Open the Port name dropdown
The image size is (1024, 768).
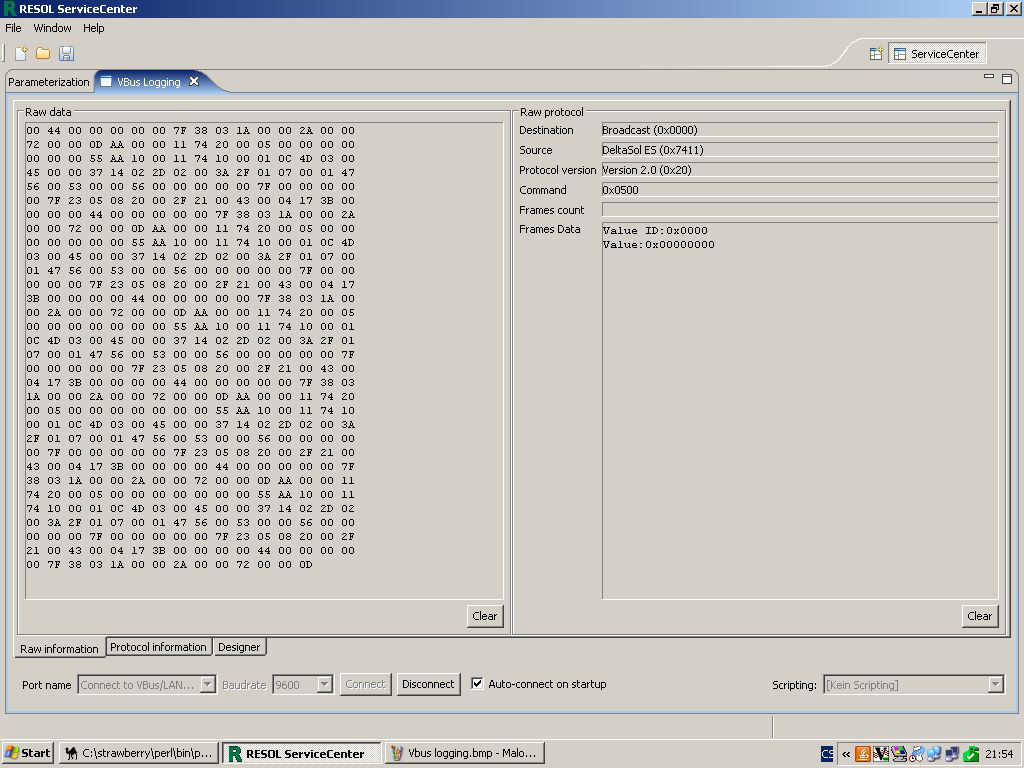pos(208,685)
